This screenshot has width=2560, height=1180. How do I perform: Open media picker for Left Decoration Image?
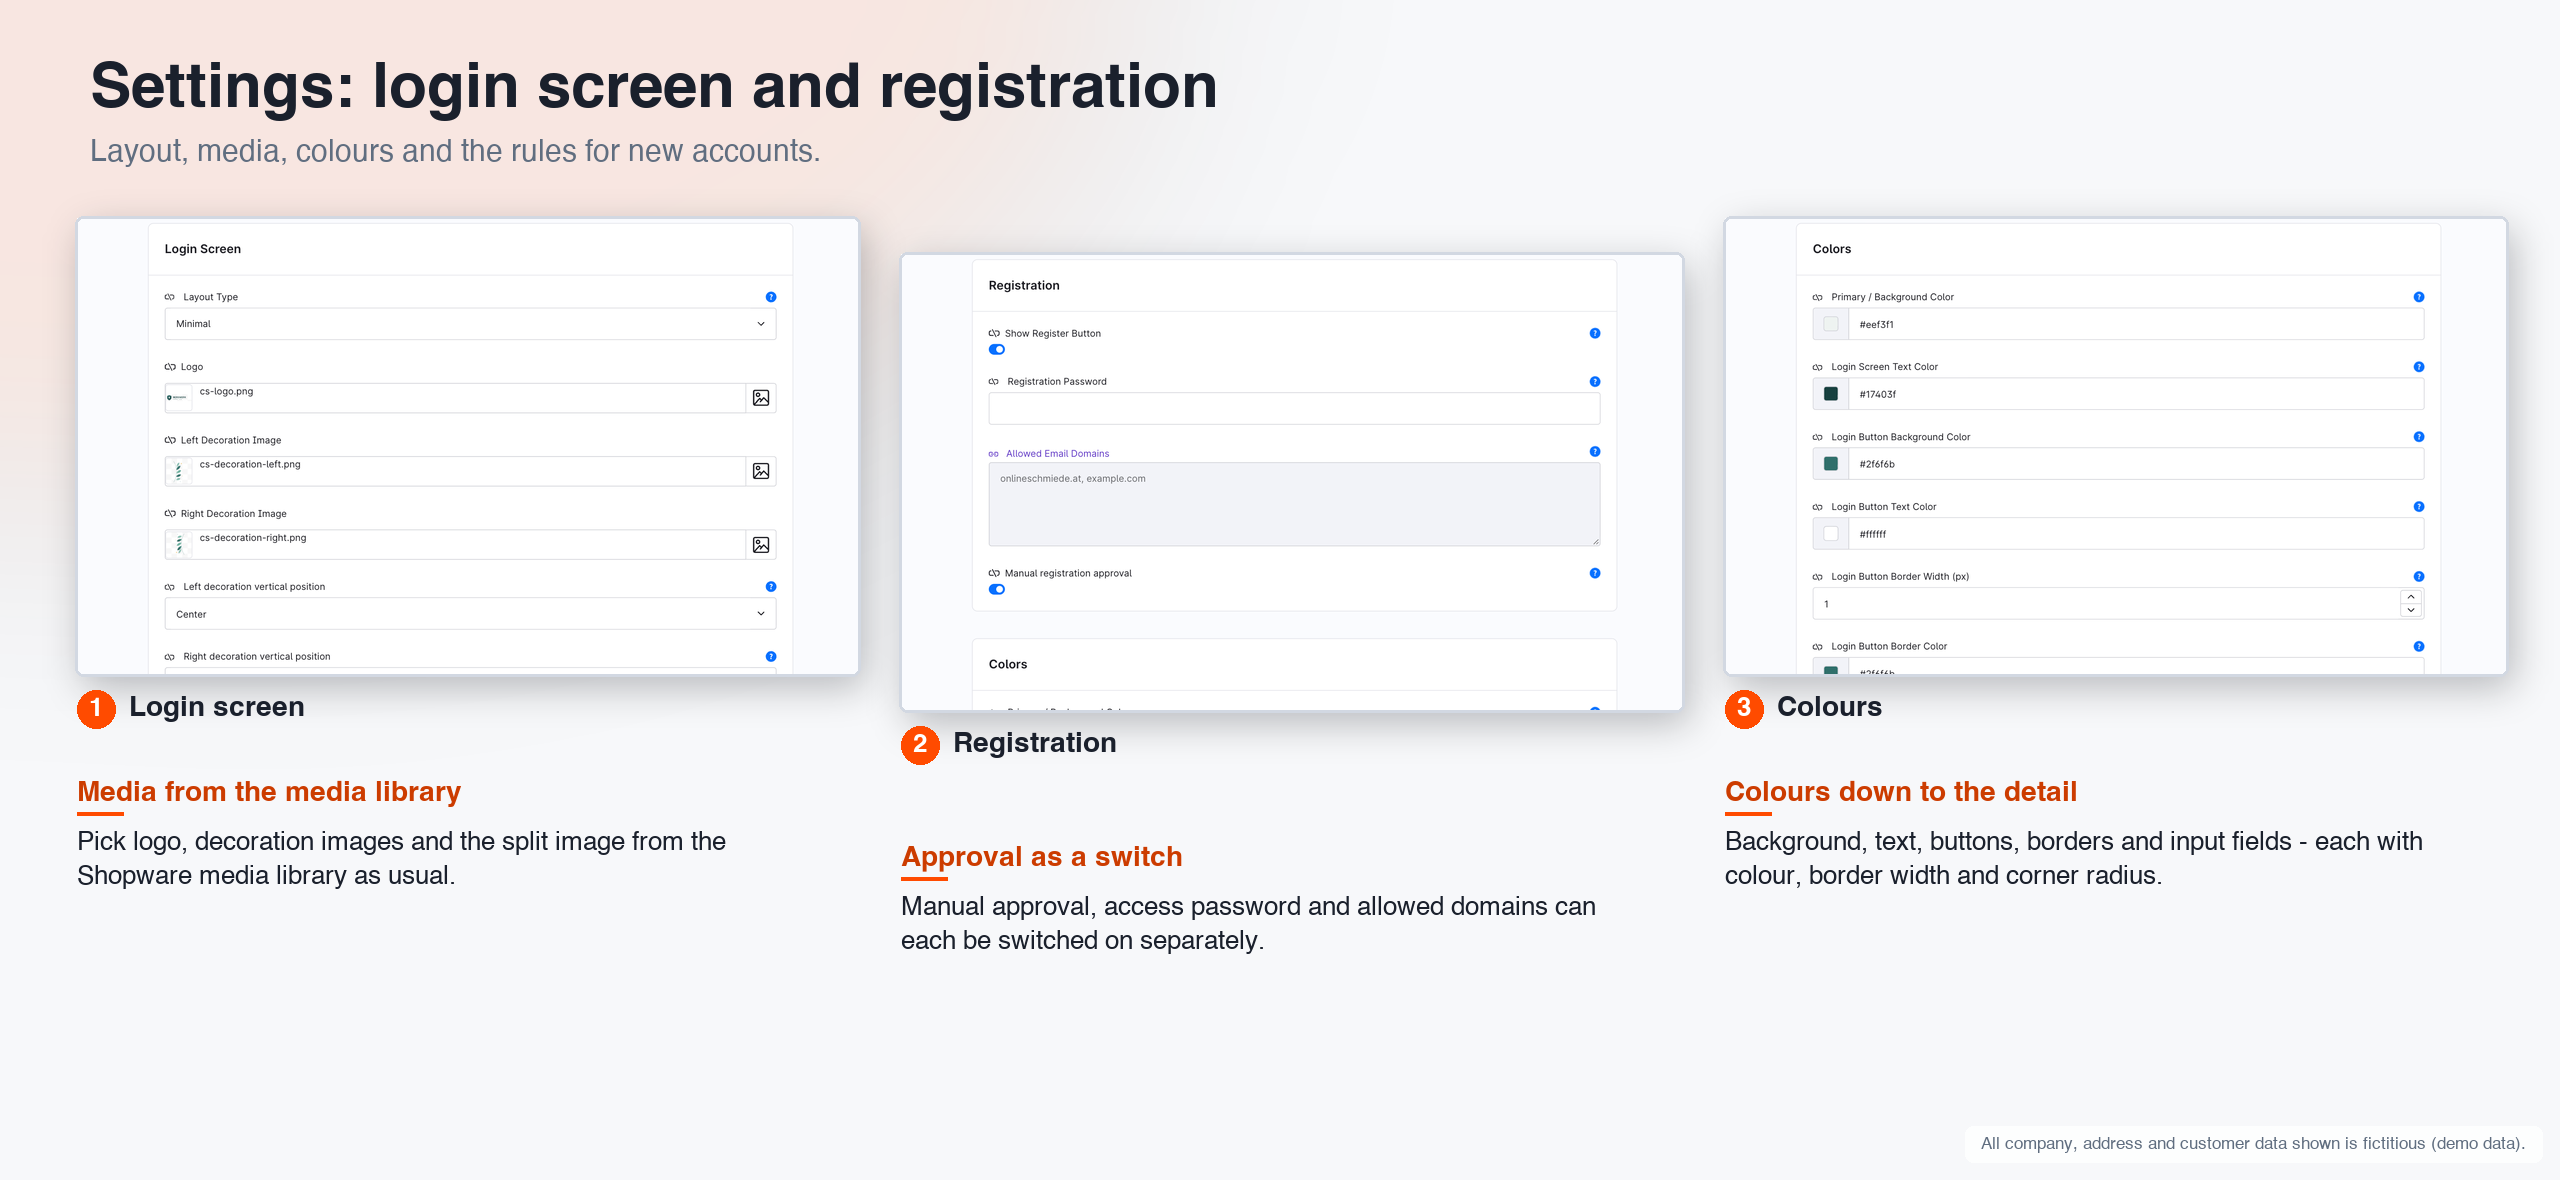point(761,471)
